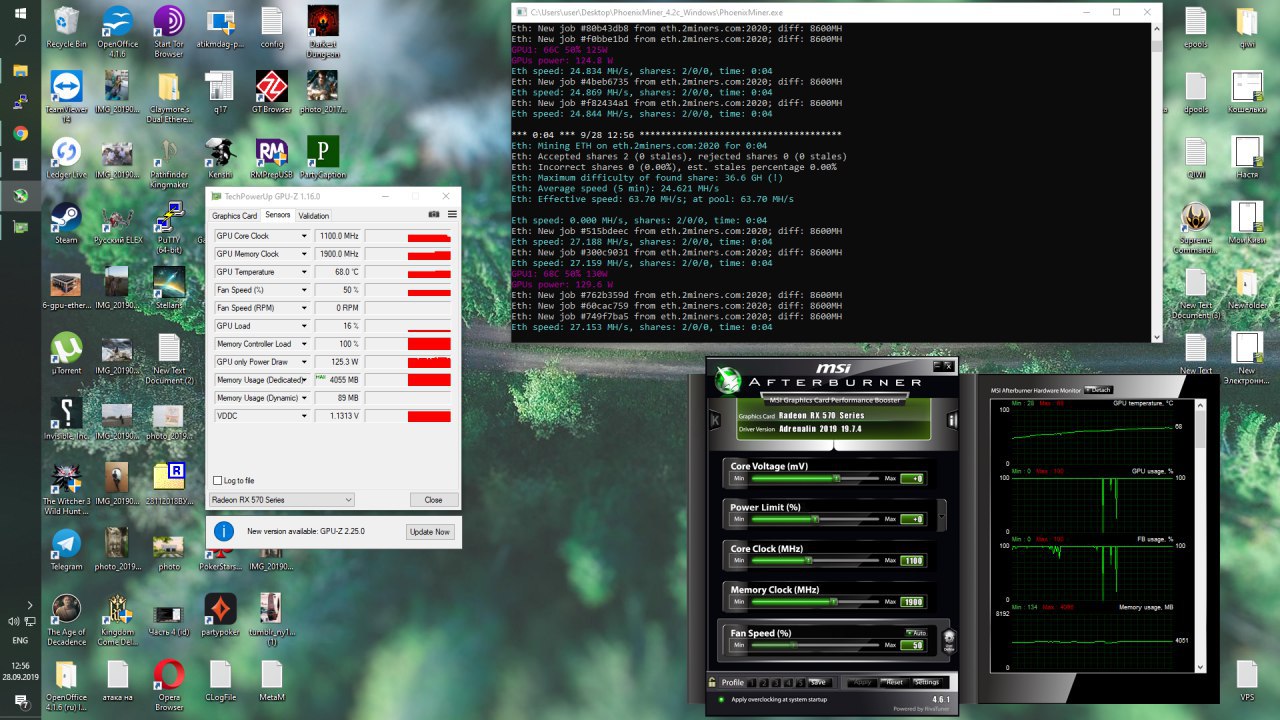Open the Windows Start menu
The height and width of the screenshot is (720, 1280).
pos(20,13)
